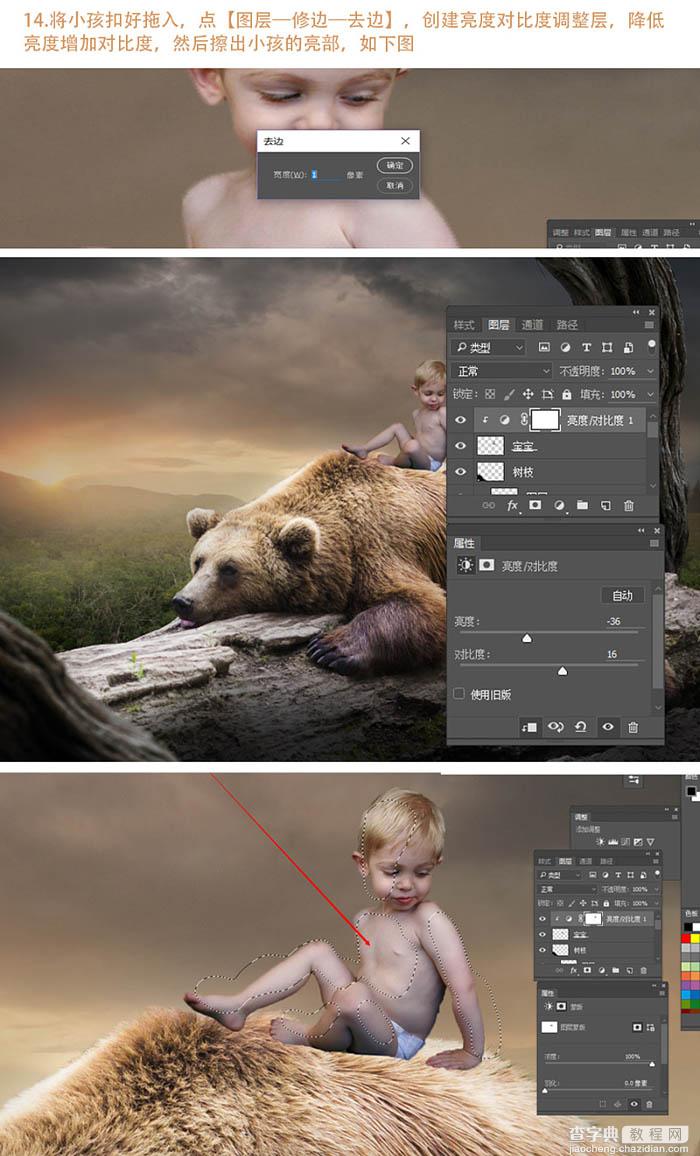This screenshot has height=1156, width=700.
Task: Lock transparent pixels in larger Layers panel
Action: [x=490, y=394]
